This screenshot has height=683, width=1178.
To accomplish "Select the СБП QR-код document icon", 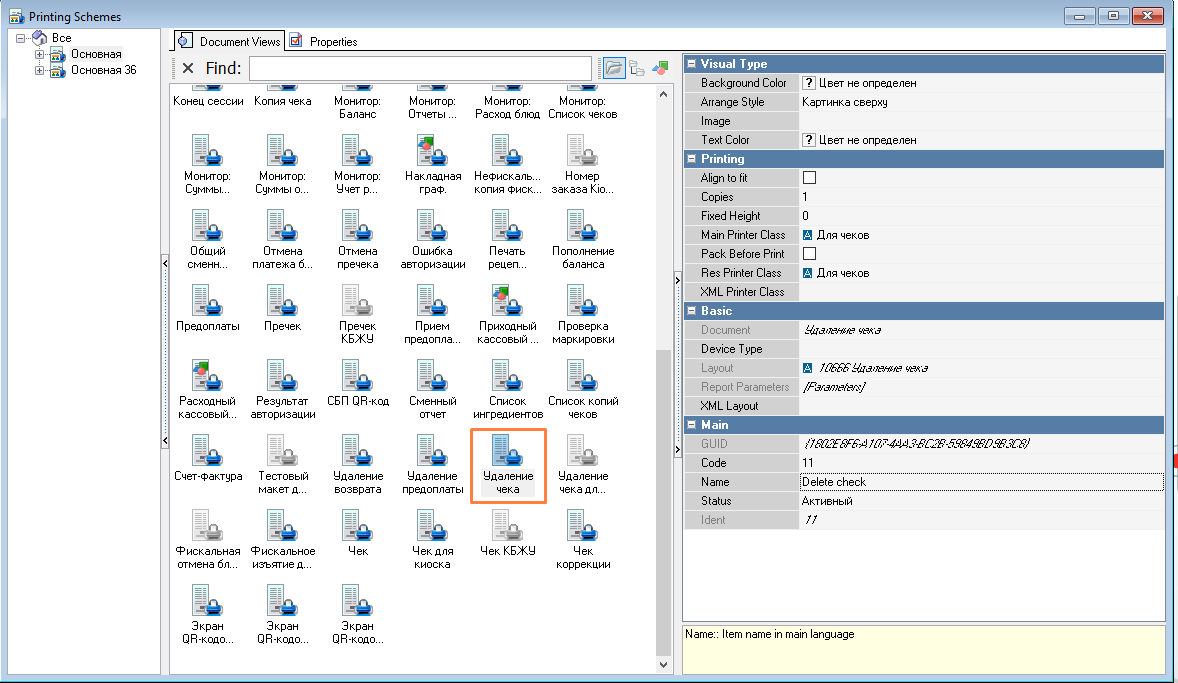I will point(358,375).
